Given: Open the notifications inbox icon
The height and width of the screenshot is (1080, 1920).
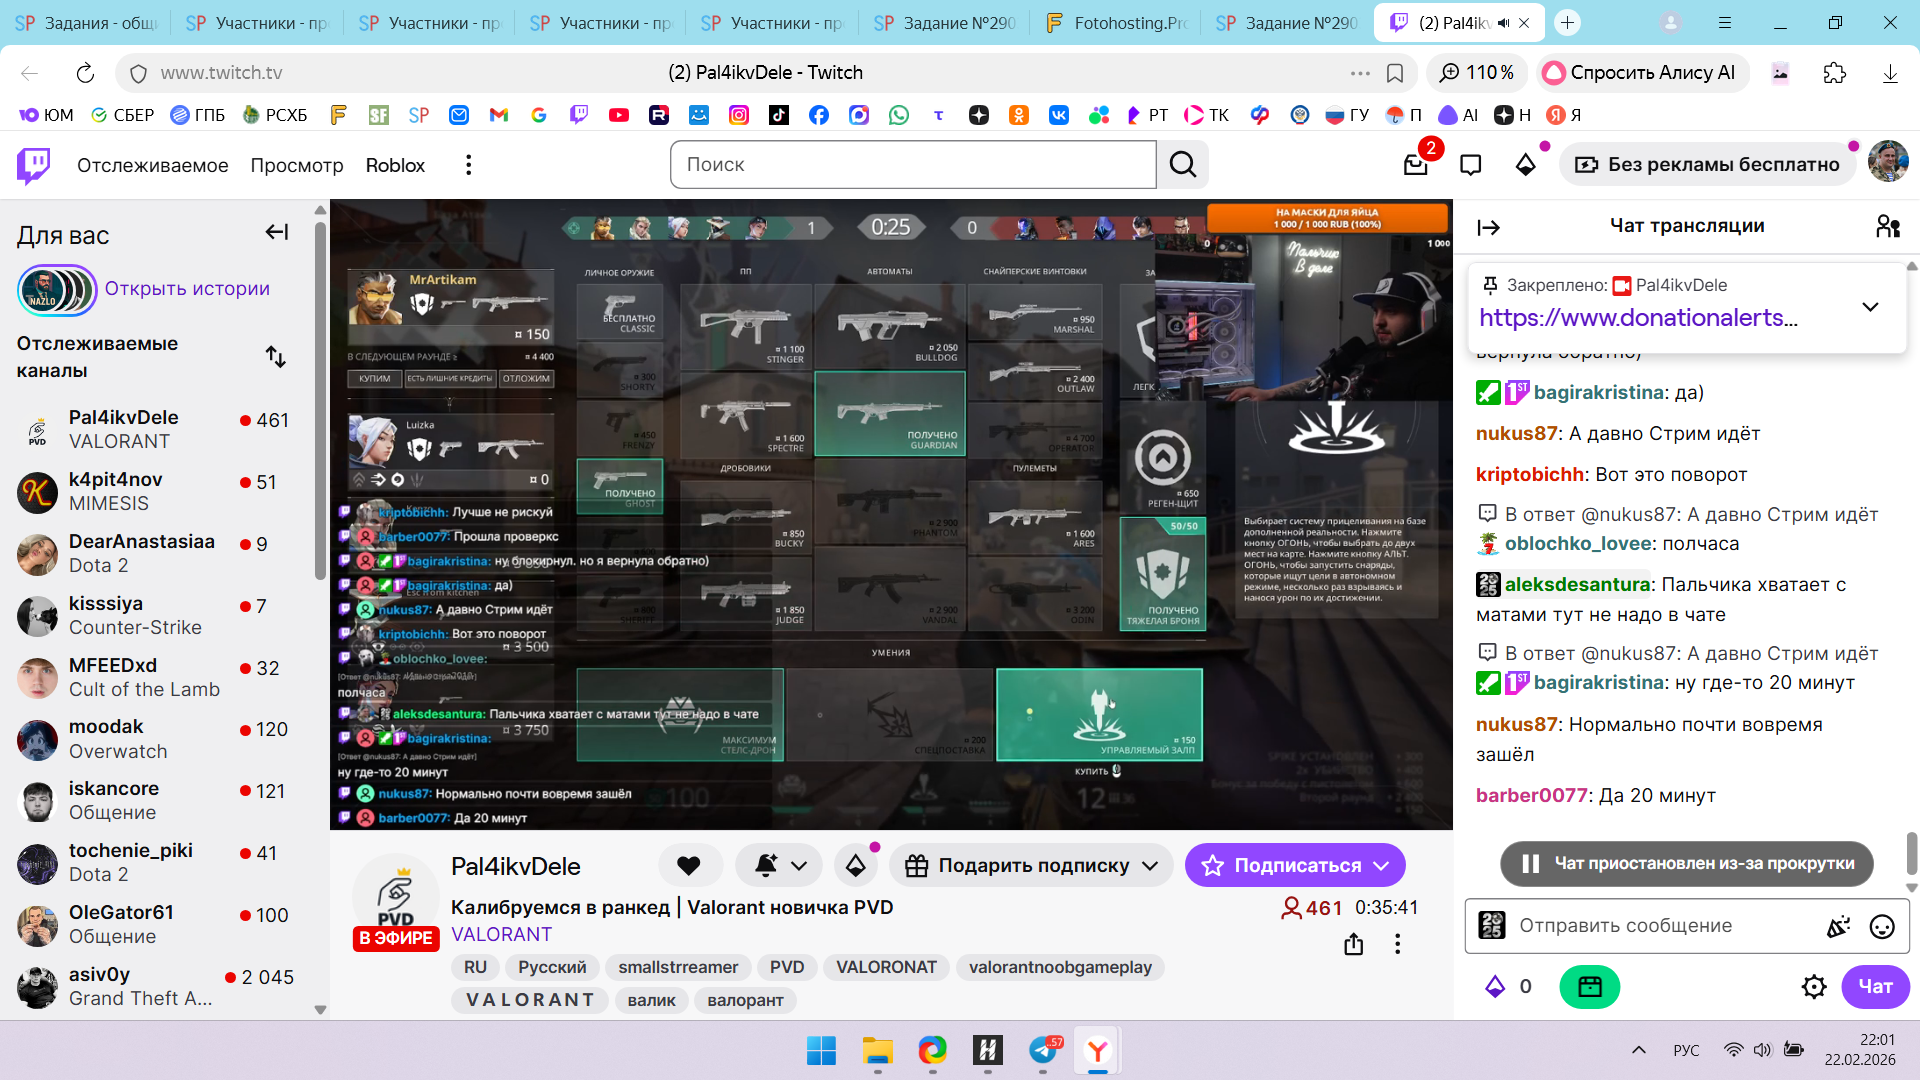Looking at the screenshot, I should [x=1415, y=165].
